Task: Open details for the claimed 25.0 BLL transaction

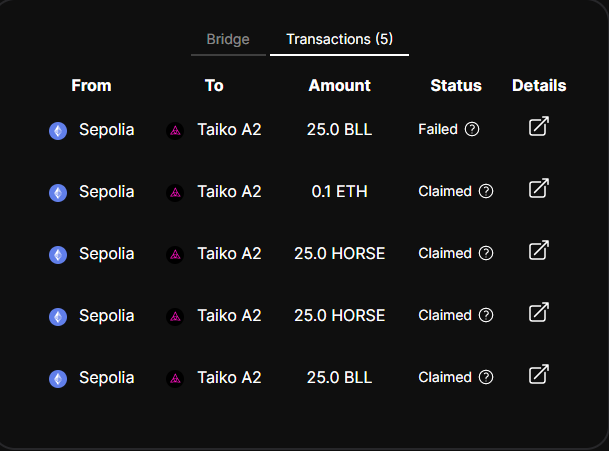Action: coord(538,375)
